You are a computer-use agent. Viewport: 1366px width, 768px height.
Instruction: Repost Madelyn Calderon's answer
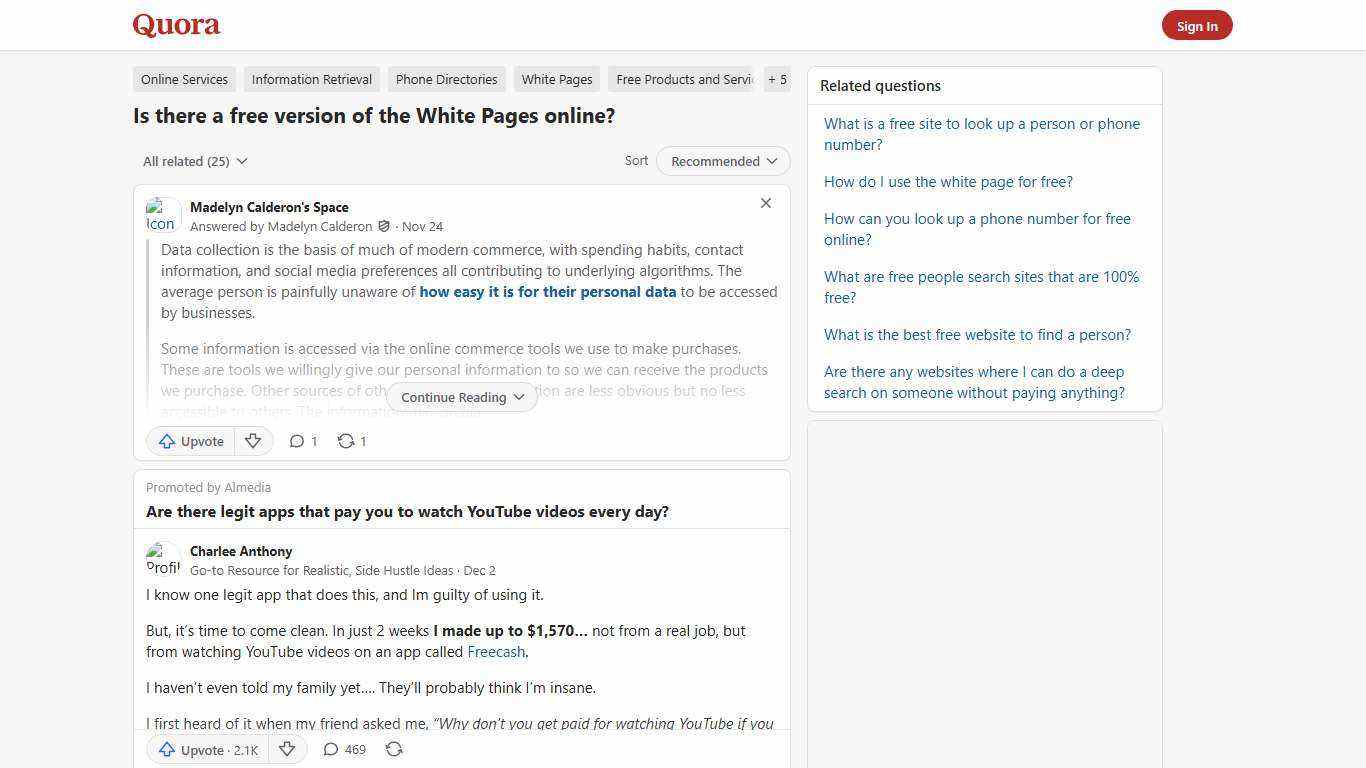pyautogui.click(x=351, y=441)
